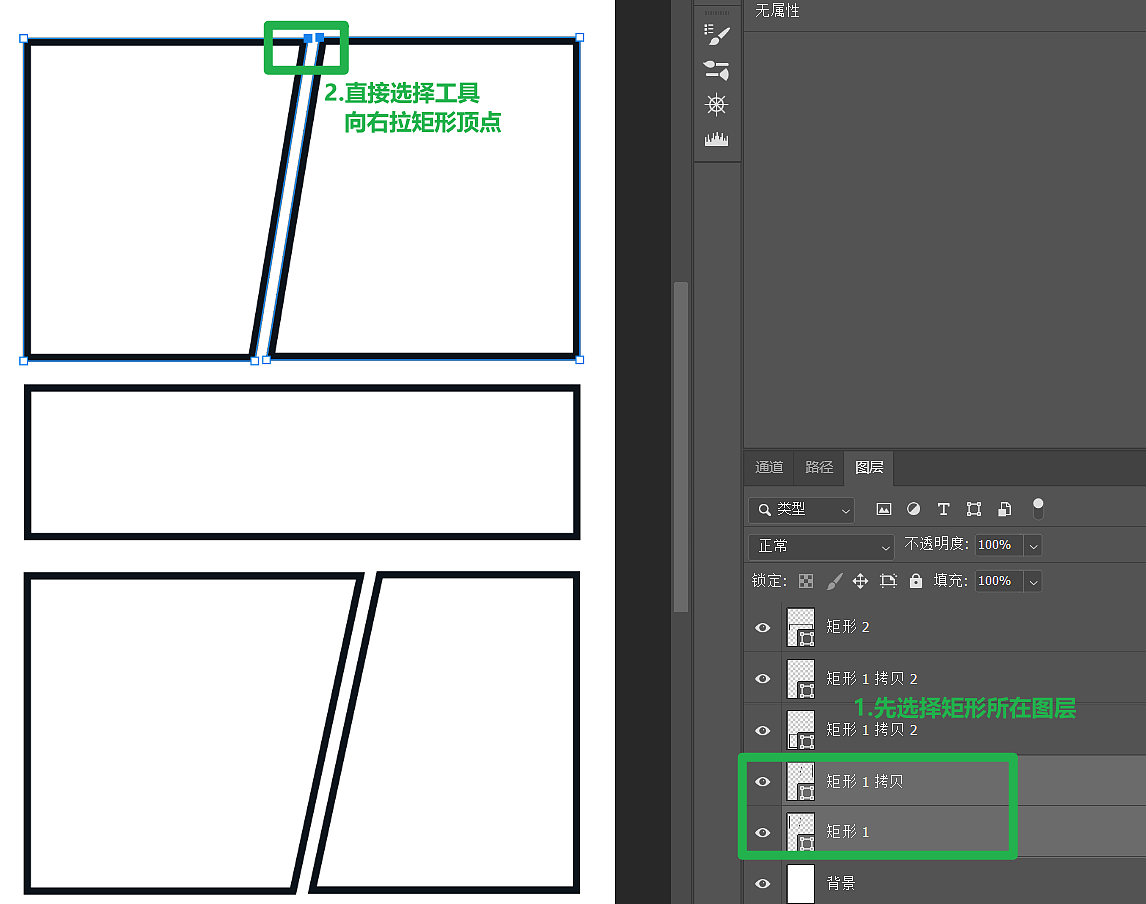This screenshot has height=904, width=1146.
Task: Select the 矩形 2 layer name
Action: (848, 627)
